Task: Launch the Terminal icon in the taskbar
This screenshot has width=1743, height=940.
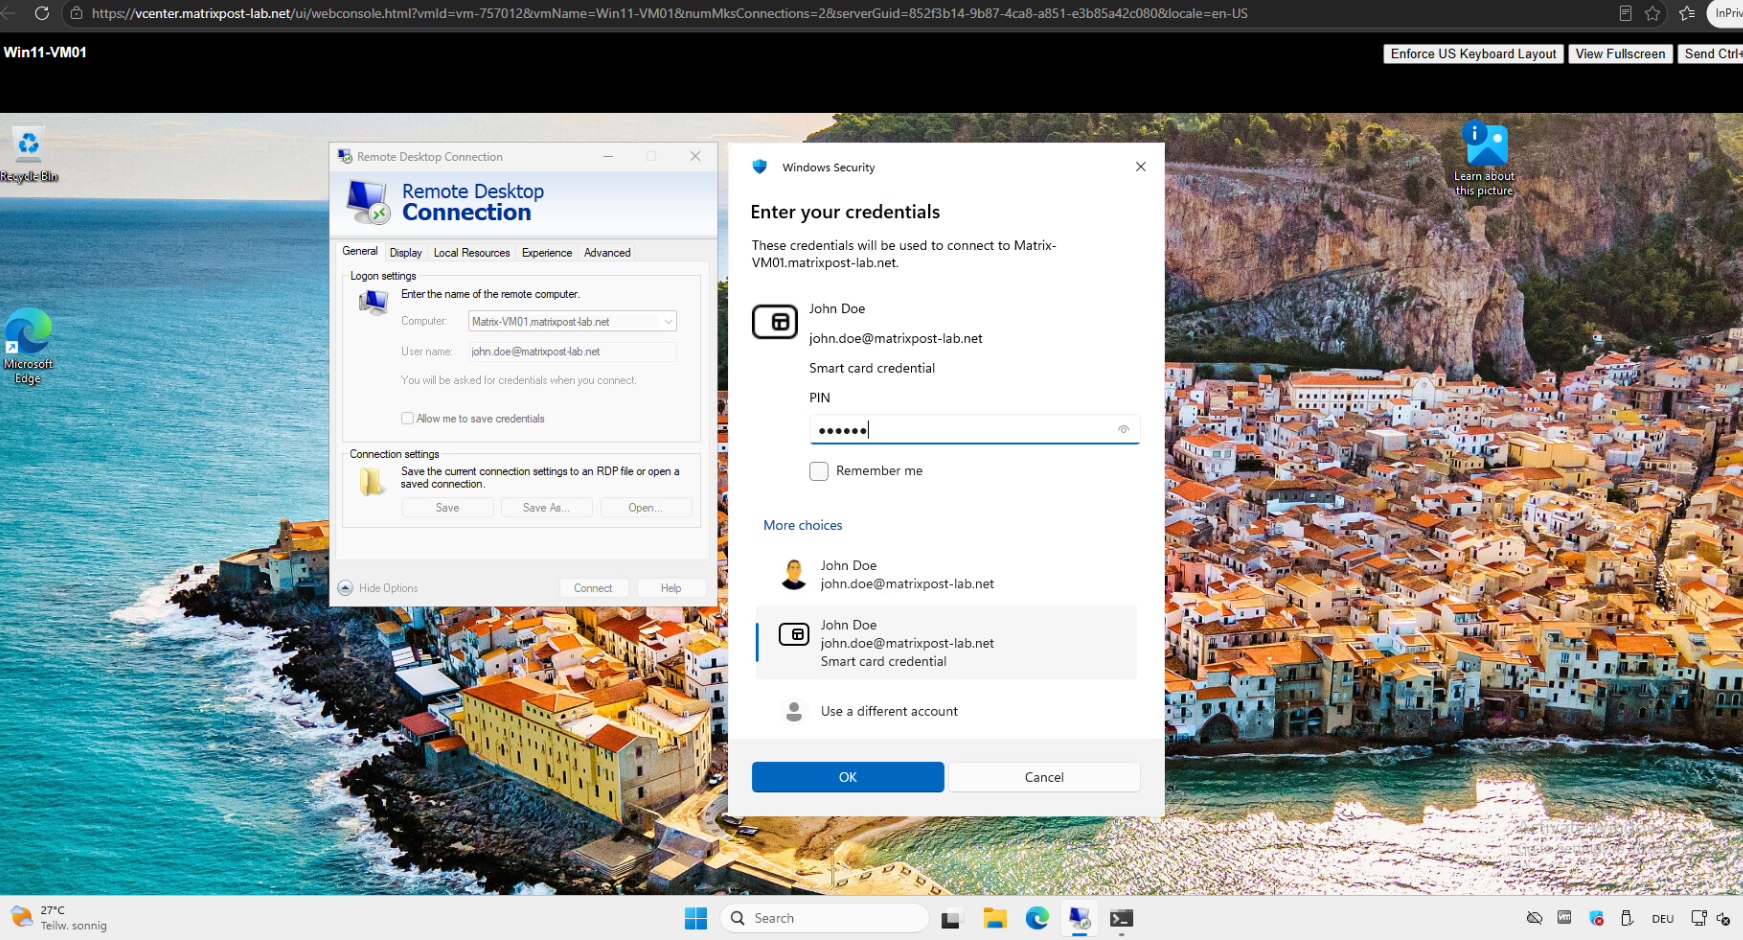Action: pos(1121,918)
